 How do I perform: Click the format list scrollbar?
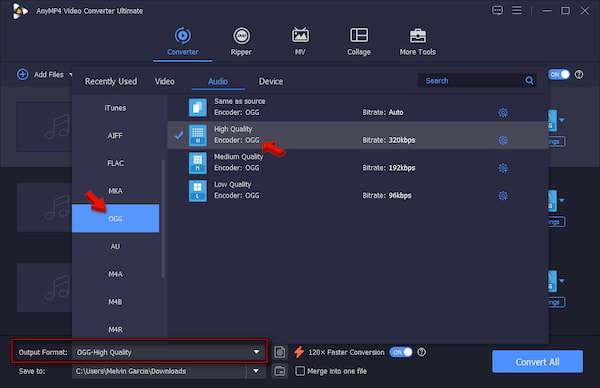(x=163, y=218)
